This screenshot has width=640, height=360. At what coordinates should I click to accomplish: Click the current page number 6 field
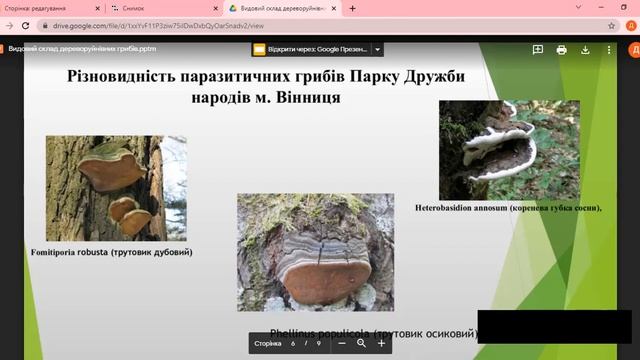[293, 344]
